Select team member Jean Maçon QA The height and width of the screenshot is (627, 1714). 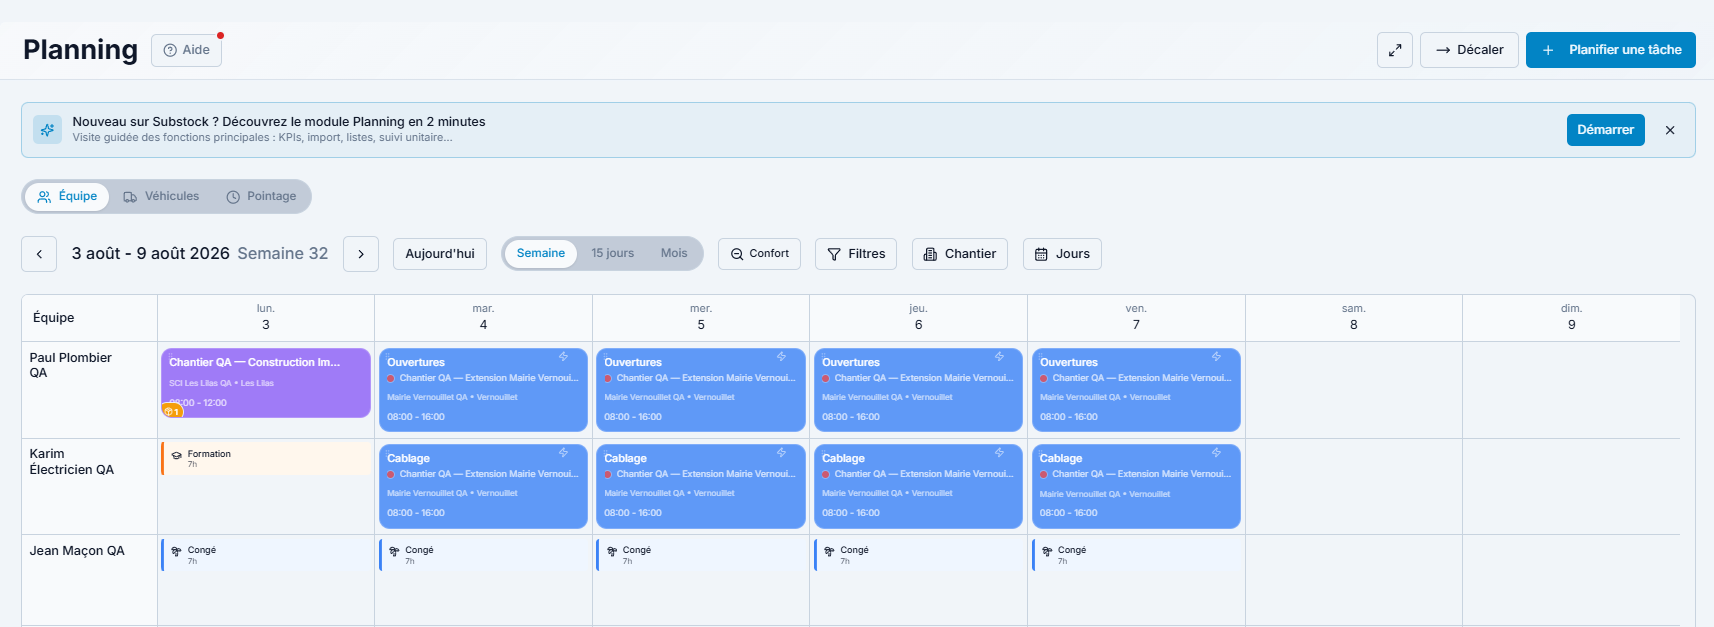(x=77, y=551)
